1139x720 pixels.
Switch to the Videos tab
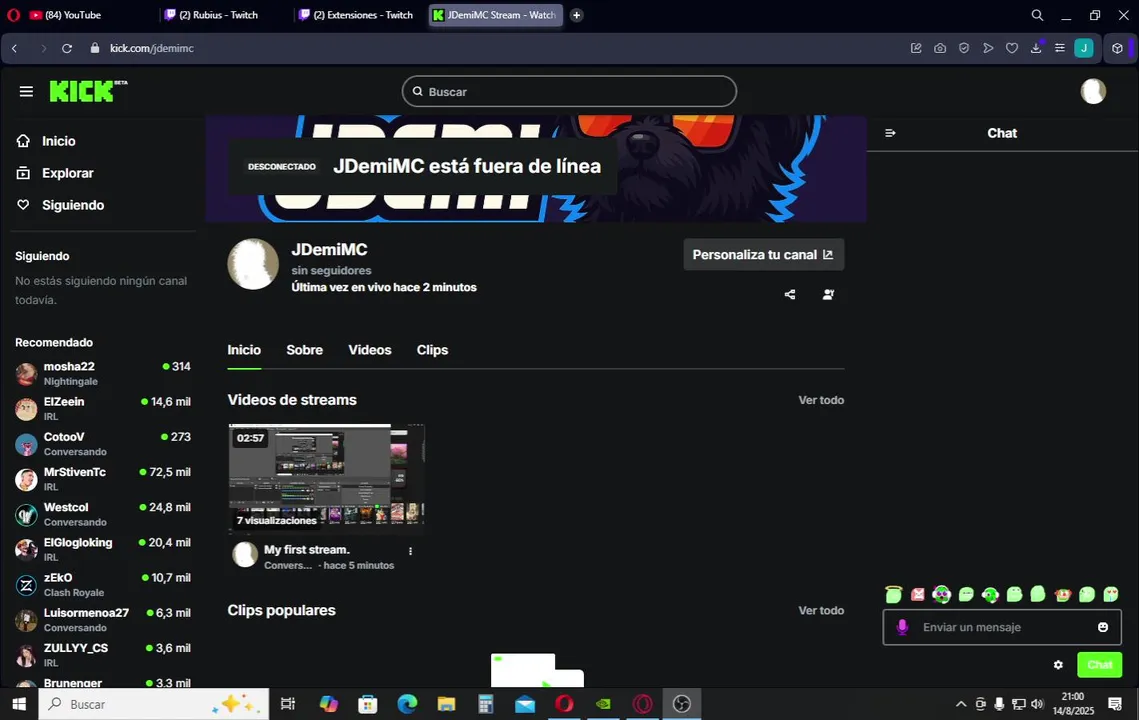[x=370, y=350]
